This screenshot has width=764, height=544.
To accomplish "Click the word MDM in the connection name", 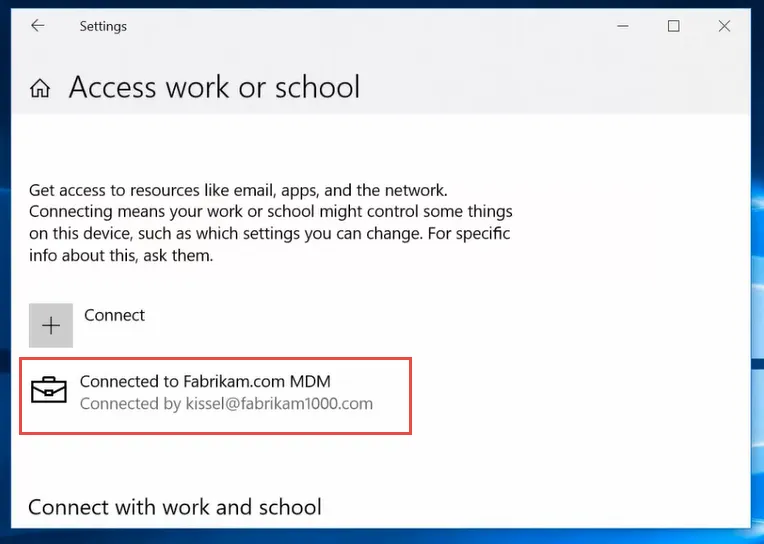I will [310, 381].
